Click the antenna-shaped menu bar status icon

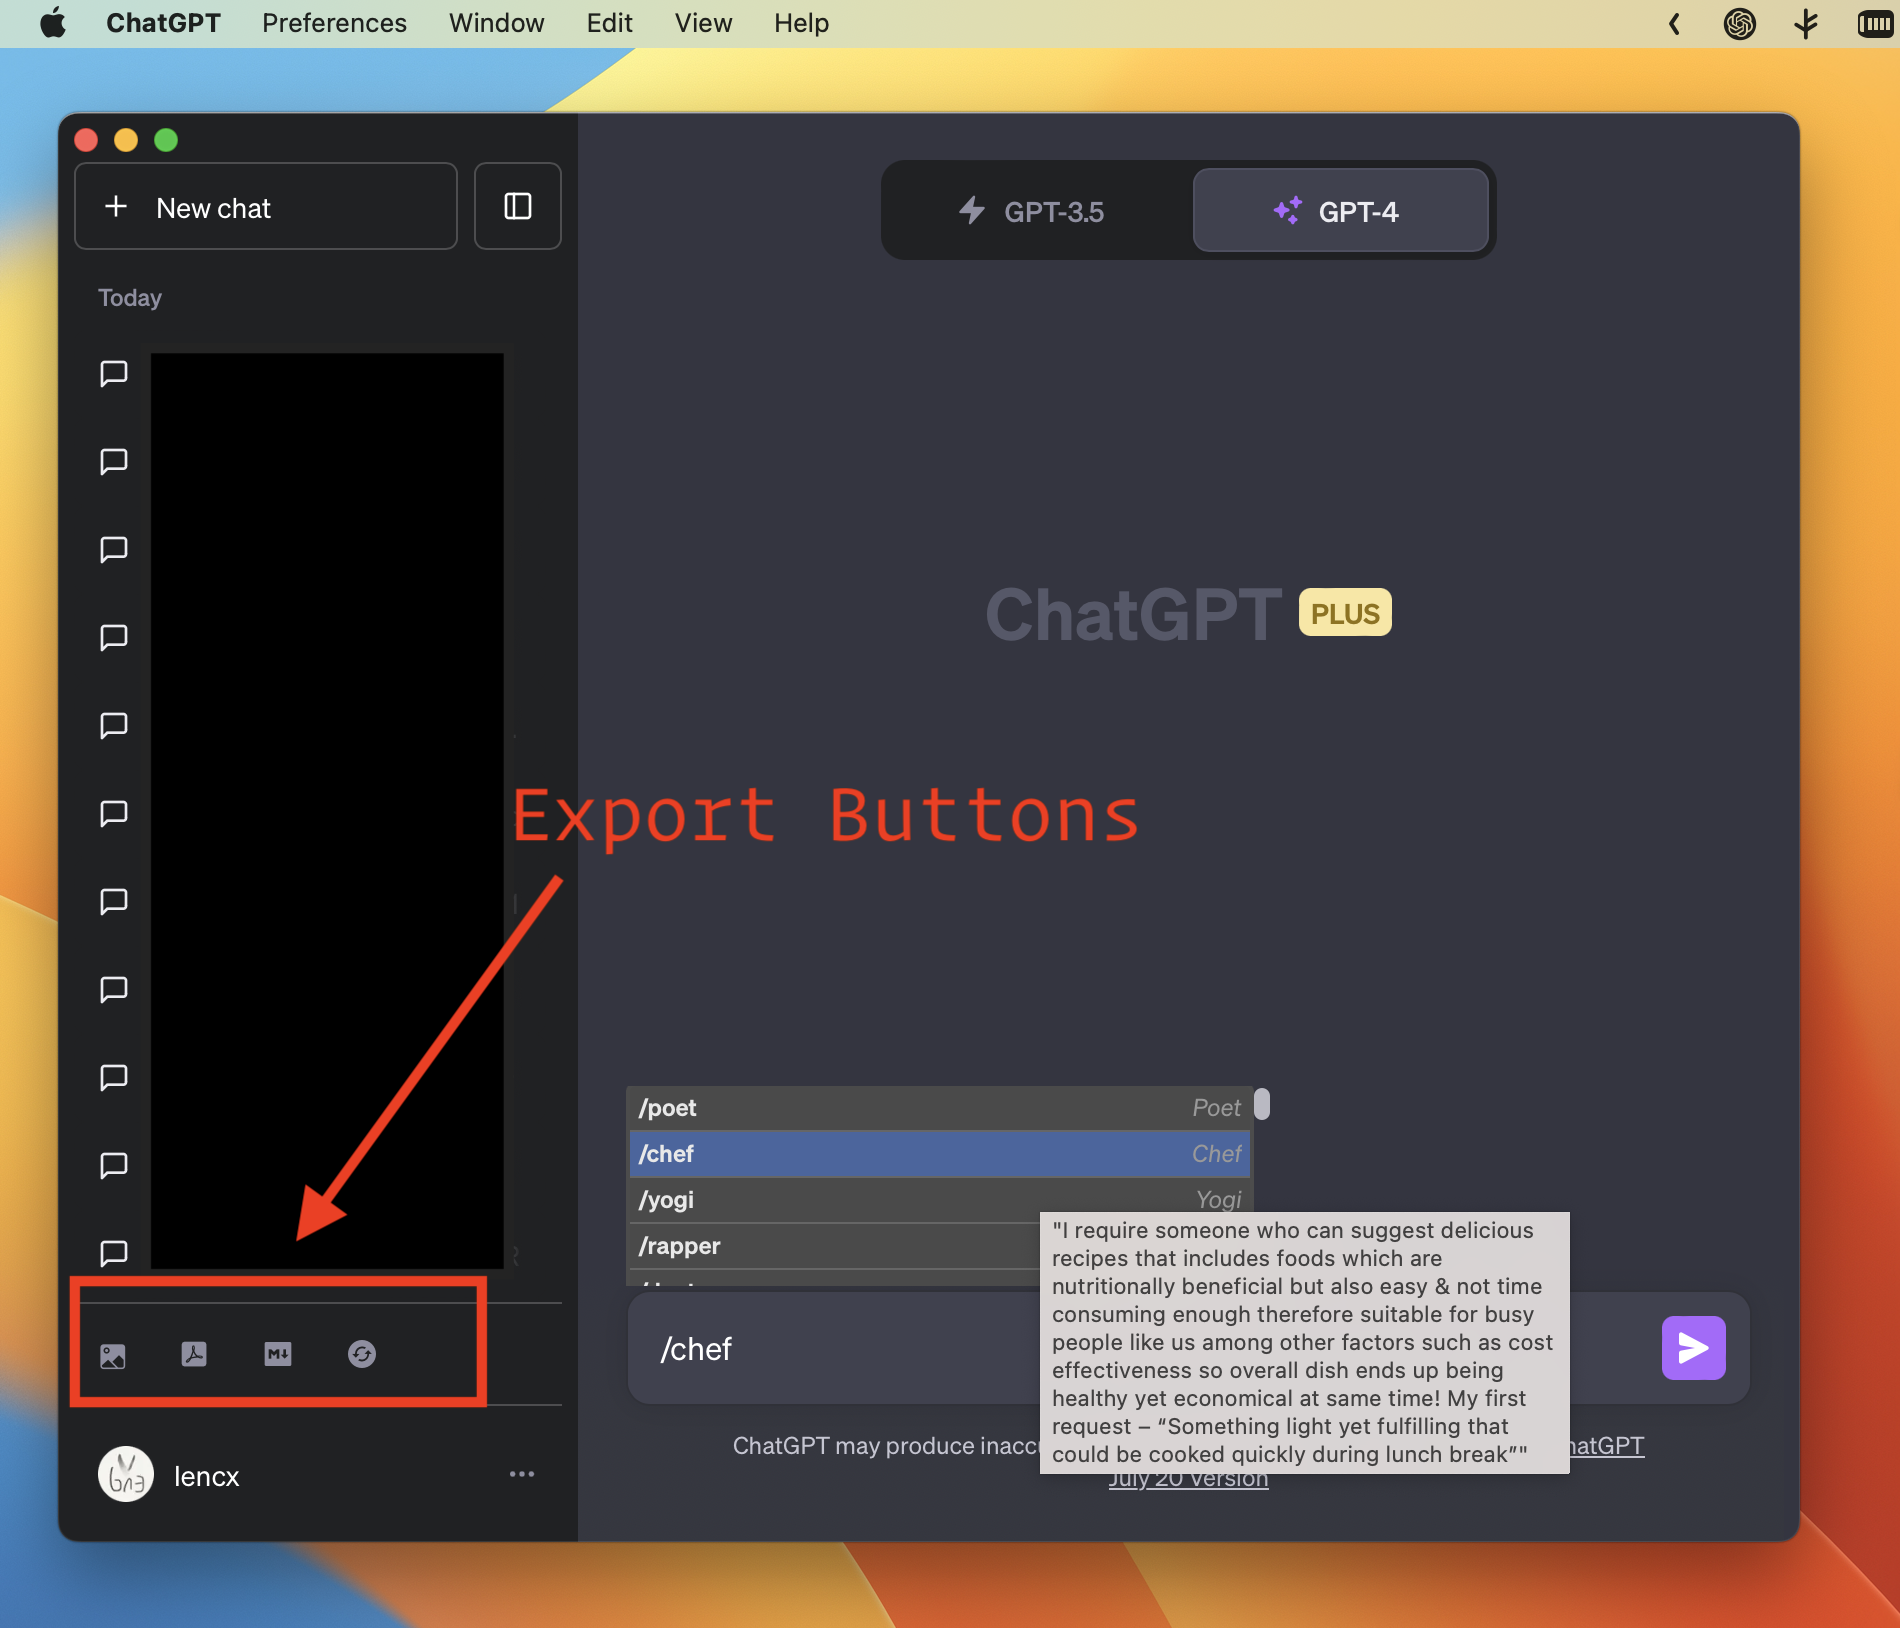1806,23
